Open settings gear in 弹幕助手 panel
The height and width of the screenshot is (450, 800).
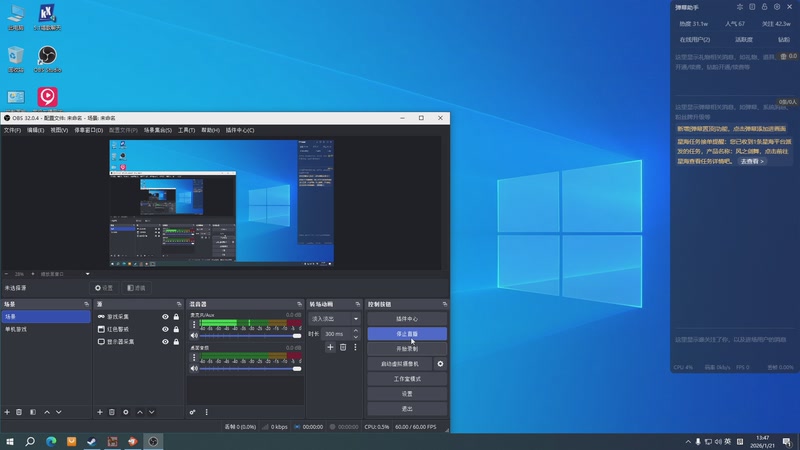(777, 7)
